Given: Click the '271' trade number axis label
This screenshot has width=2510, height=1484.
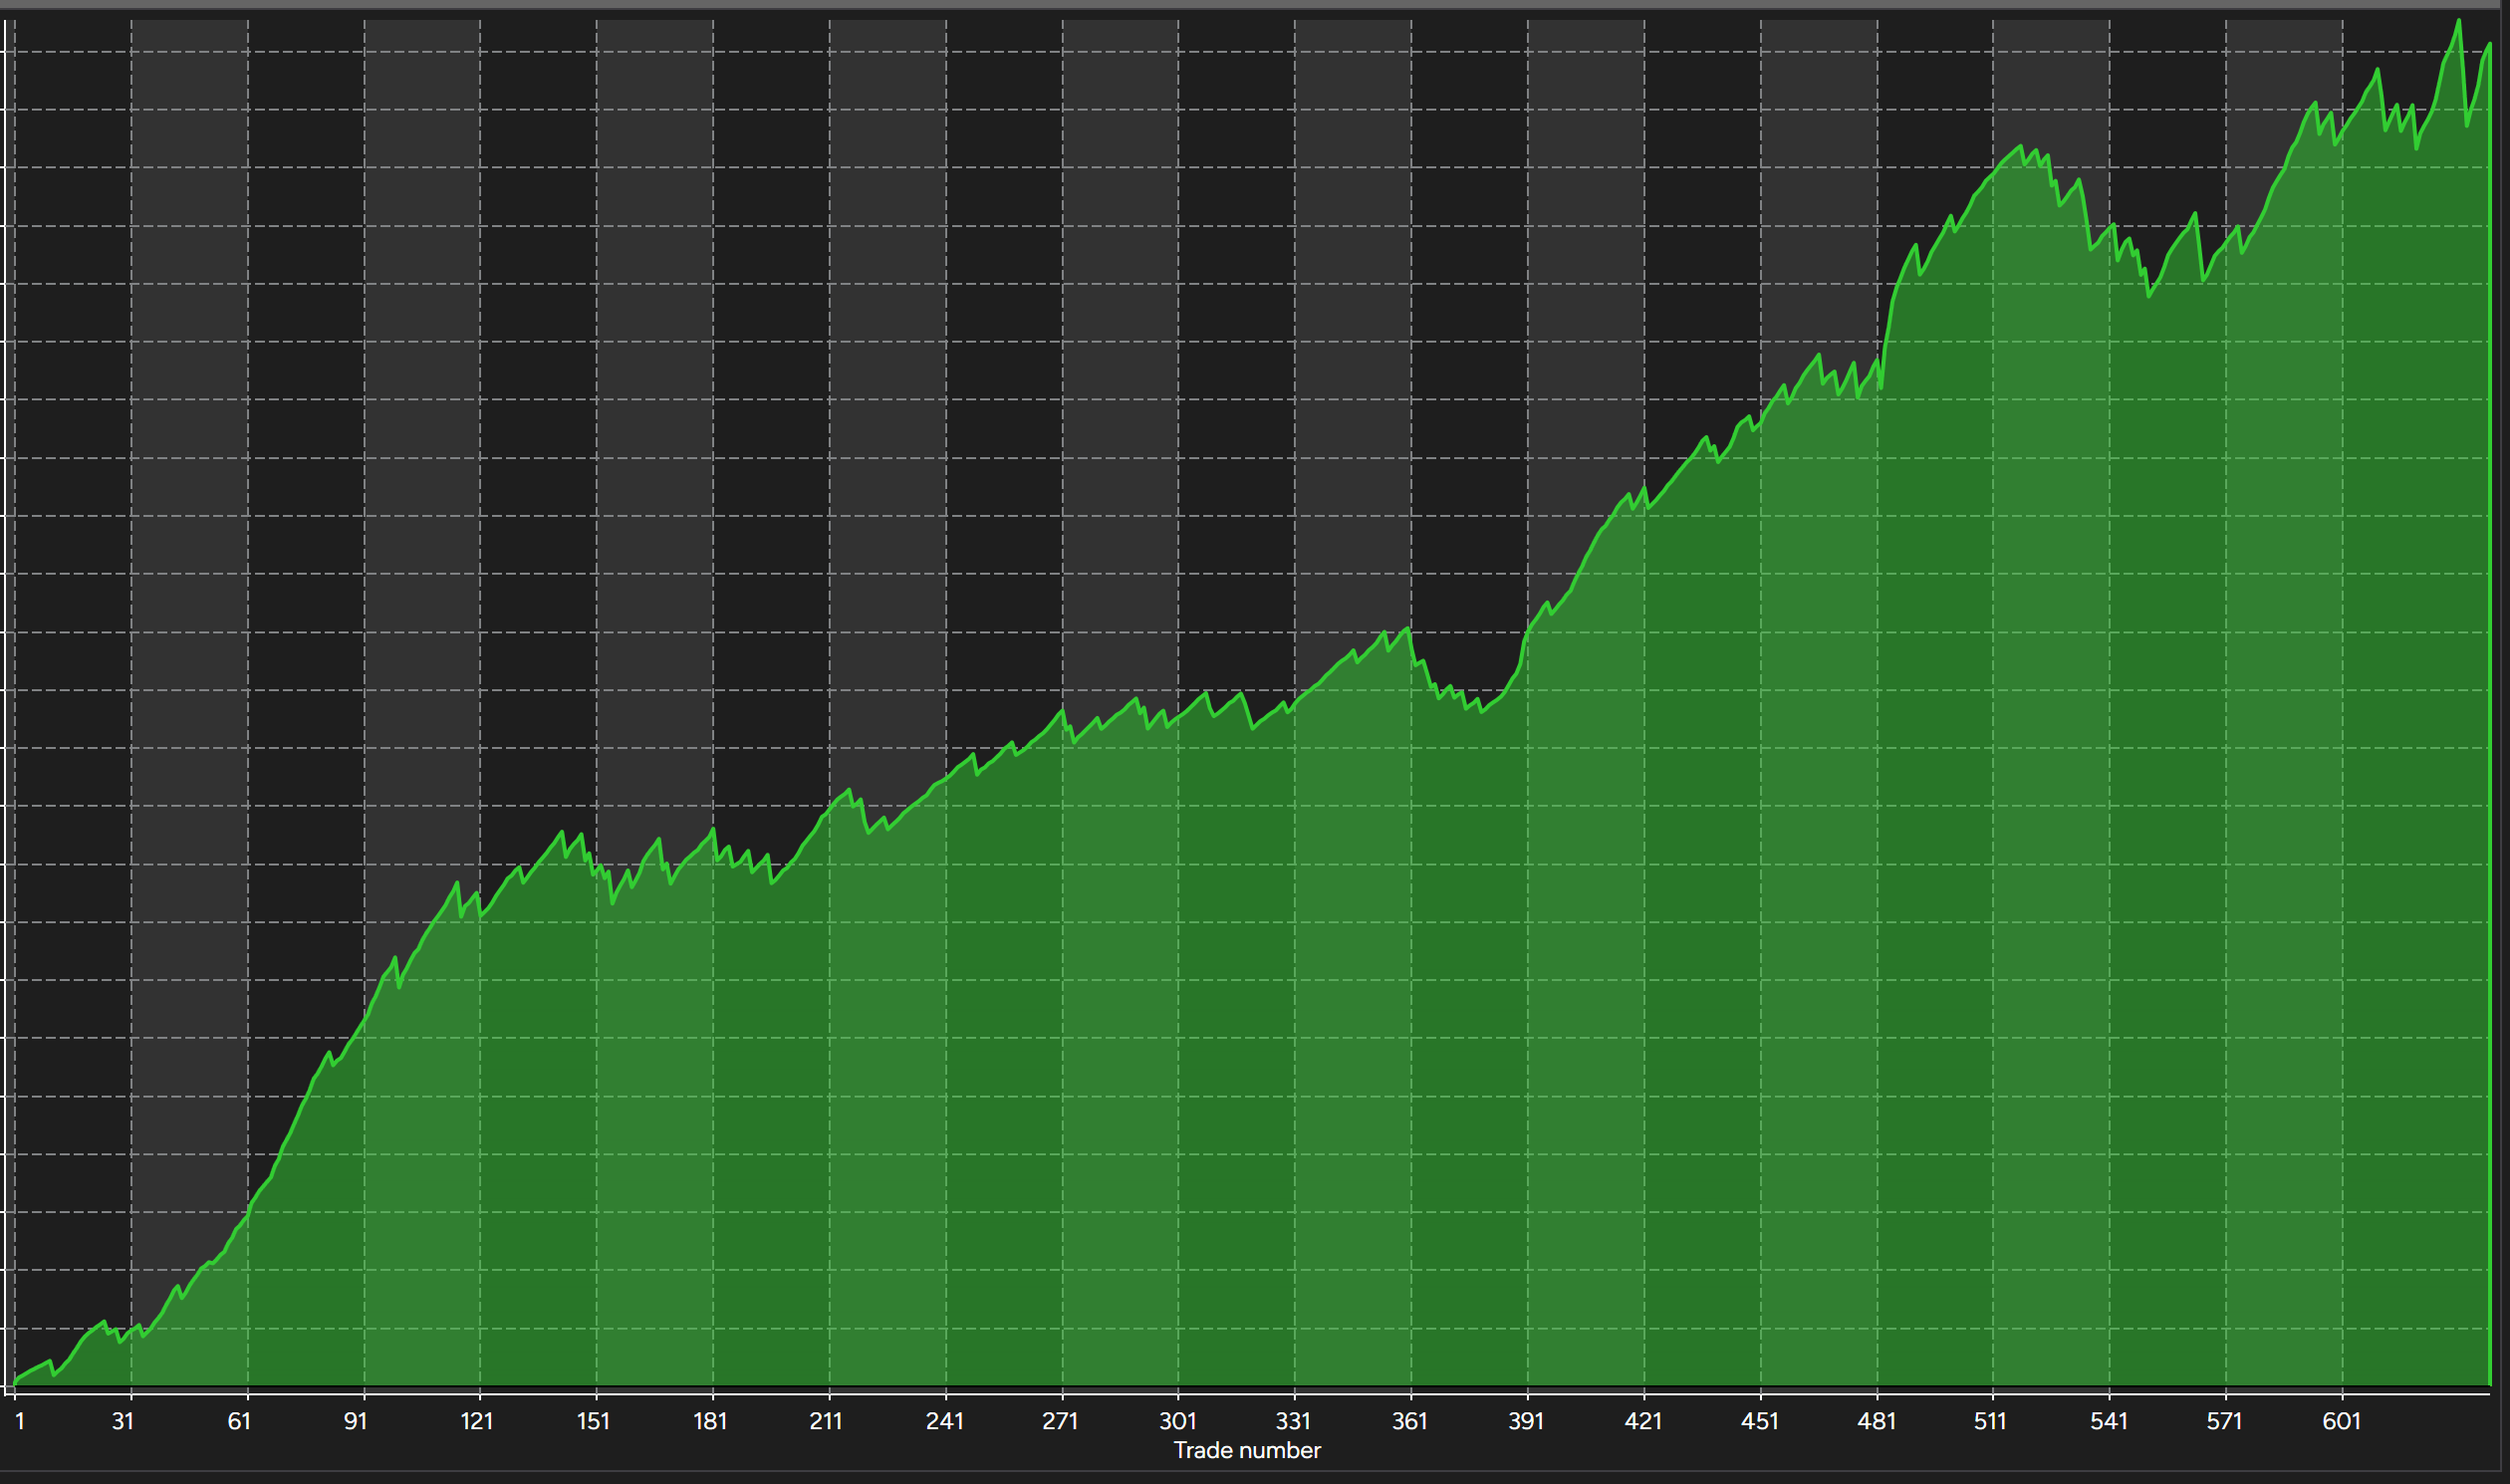Looking at the screenshot, I should click(1060, 1421).
